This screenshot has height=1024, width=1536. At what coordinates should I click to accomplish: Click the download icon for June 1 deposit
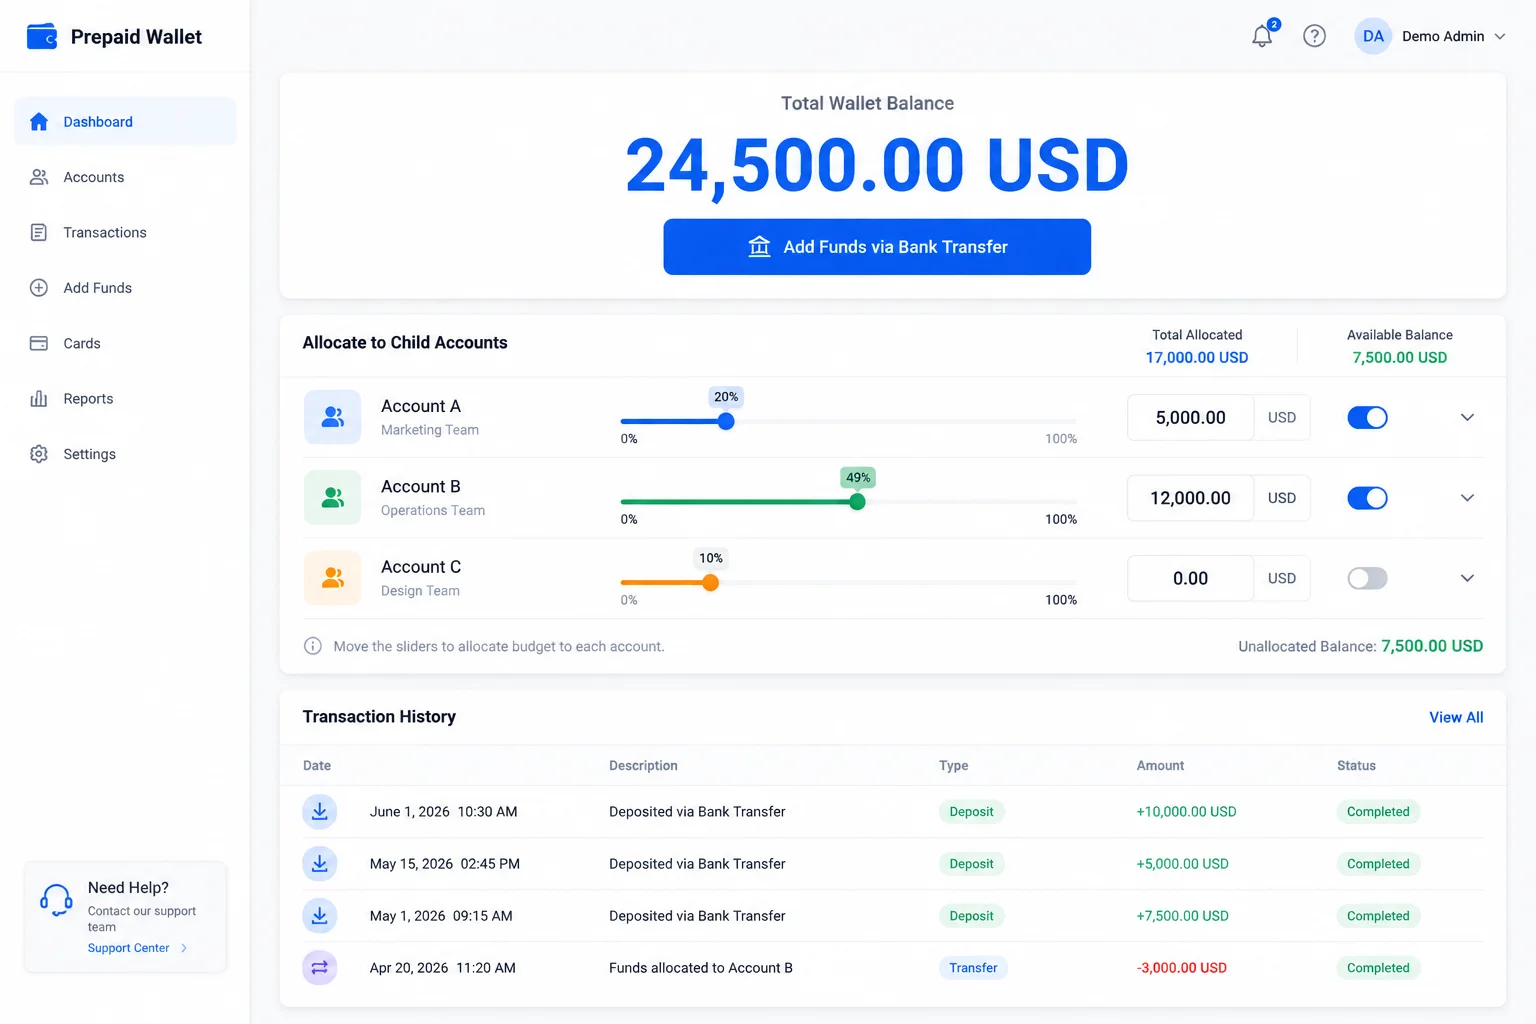320,811
